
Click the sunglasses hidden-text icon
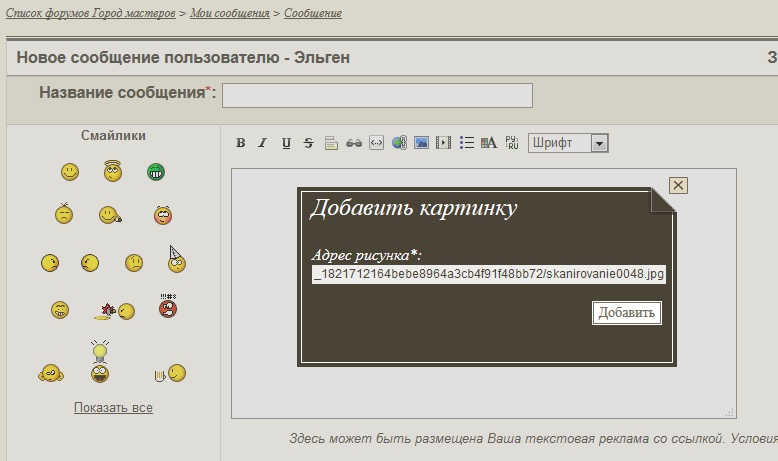point(354,143)
